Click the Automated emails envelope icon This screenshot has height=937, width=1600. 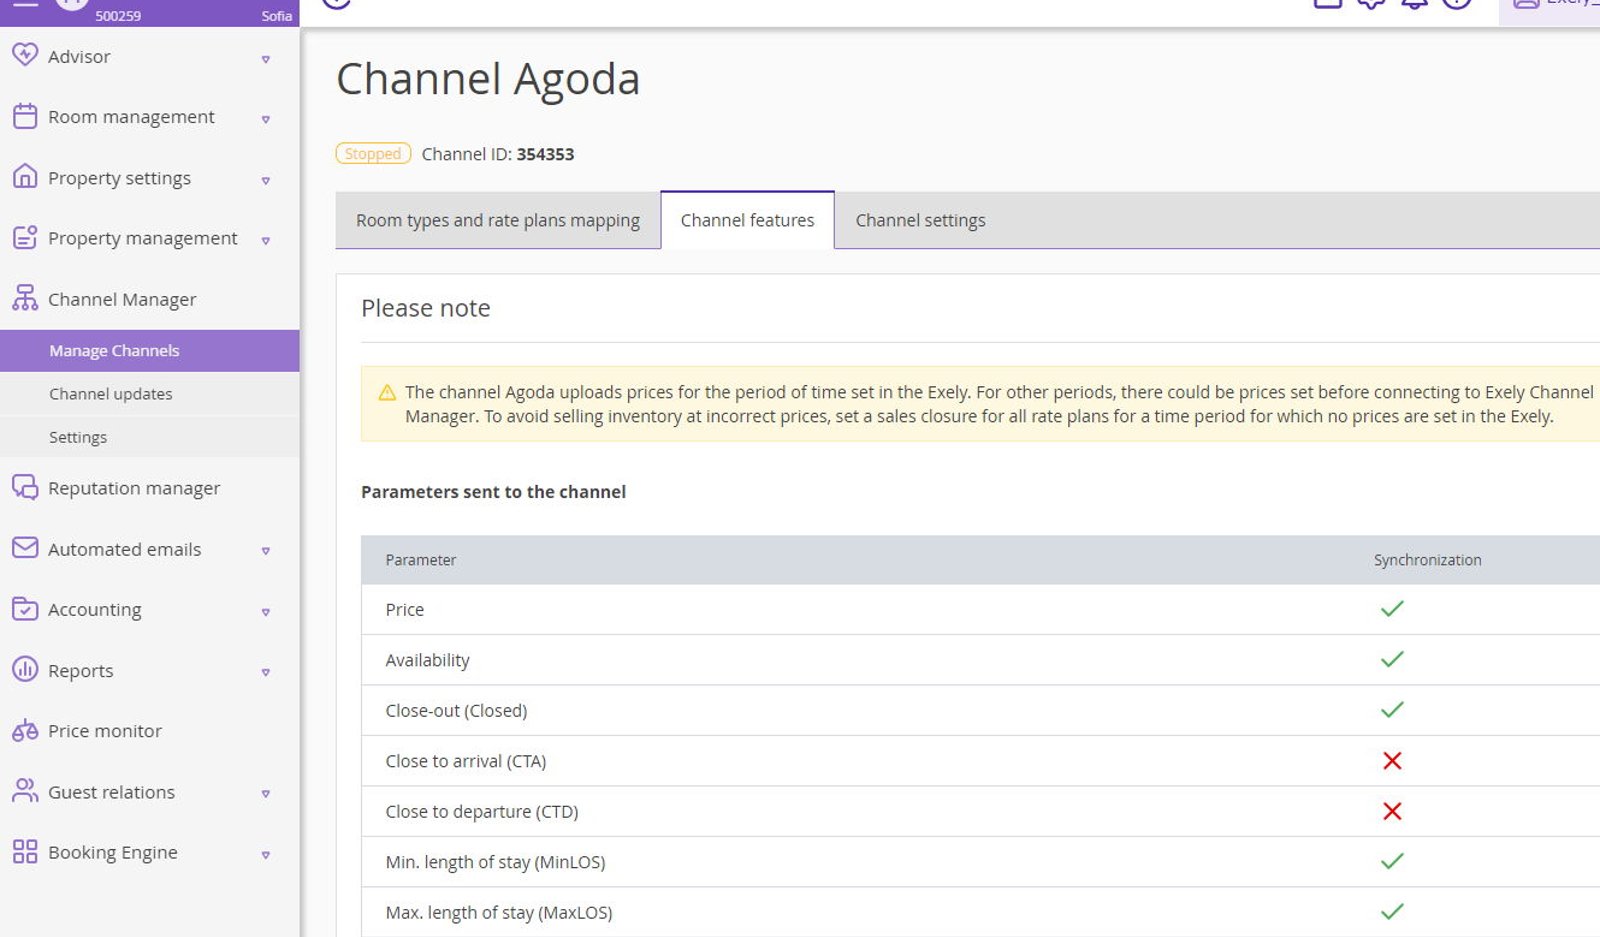click(x=25, y=548)
